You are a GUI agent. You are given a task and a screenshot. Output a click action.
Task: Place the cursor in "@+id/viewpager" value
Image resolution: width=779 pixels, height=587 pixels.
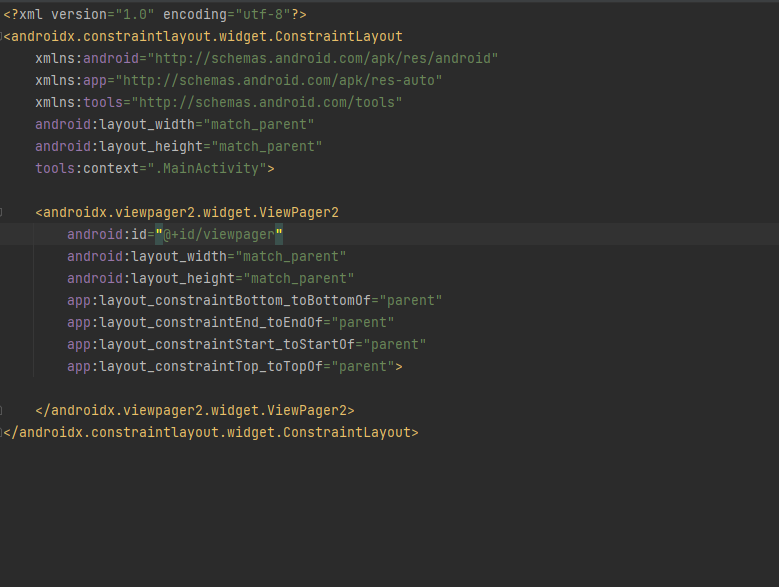(219, 234)
